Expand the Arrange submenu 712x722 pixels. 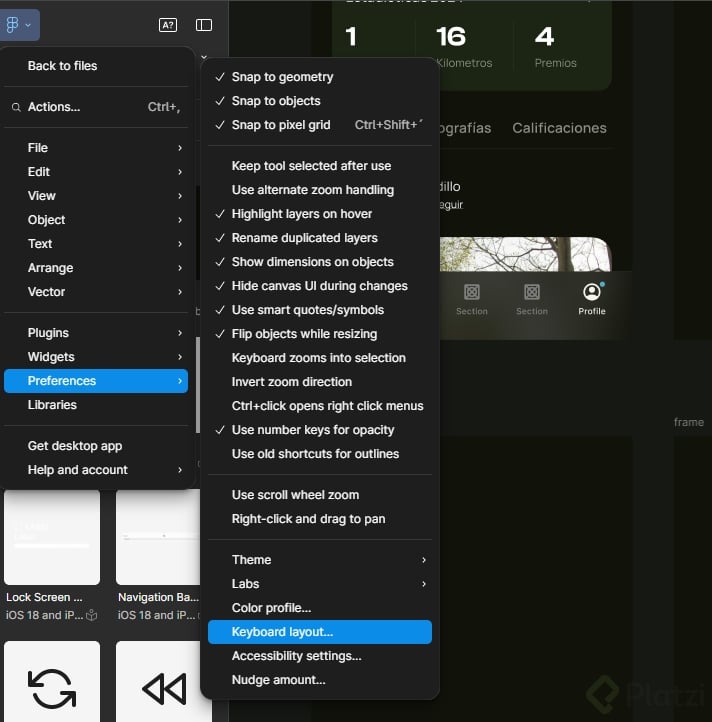96,268
